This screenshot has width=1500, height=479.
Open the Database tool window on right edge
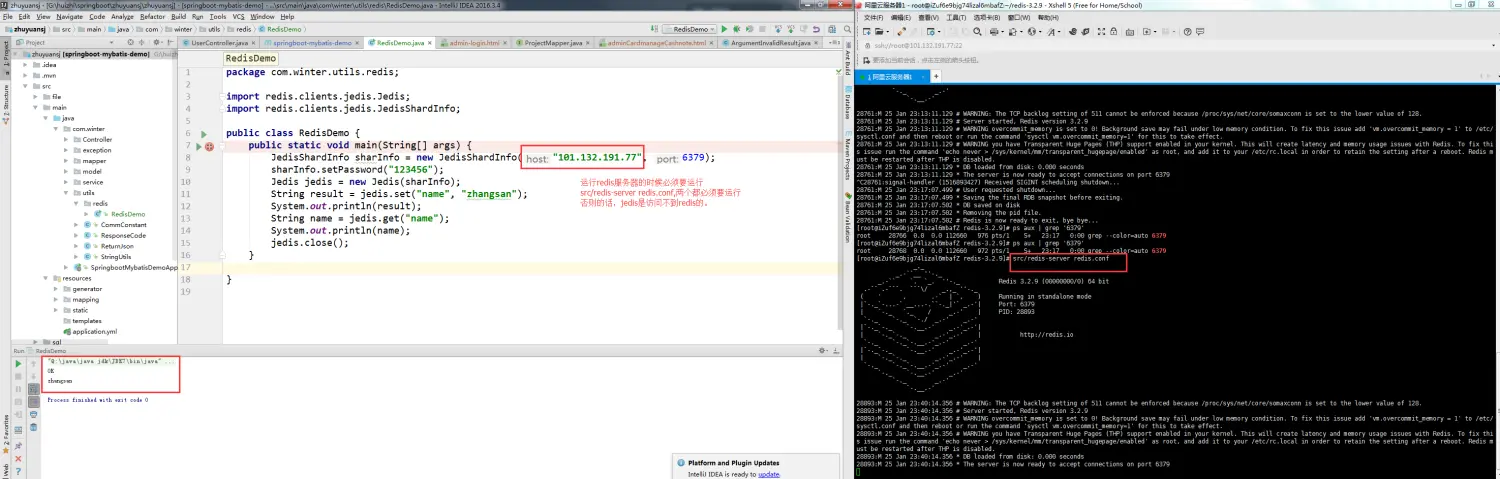tap(846, 103)
